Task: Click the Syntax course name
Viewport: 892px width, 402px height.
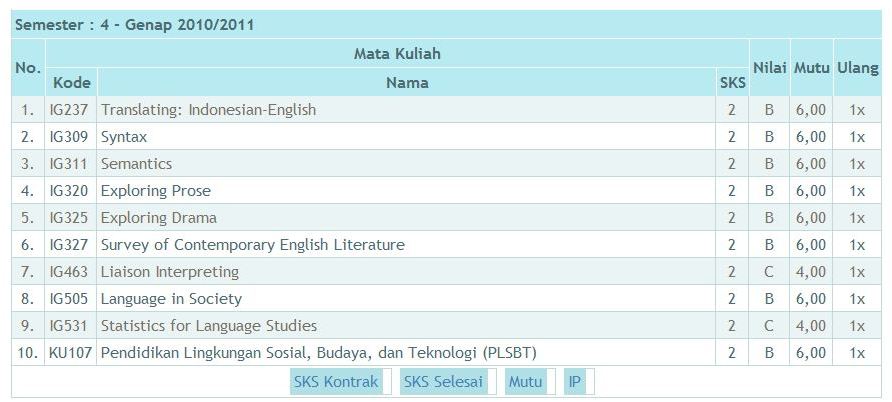Action: coord(124,137)
